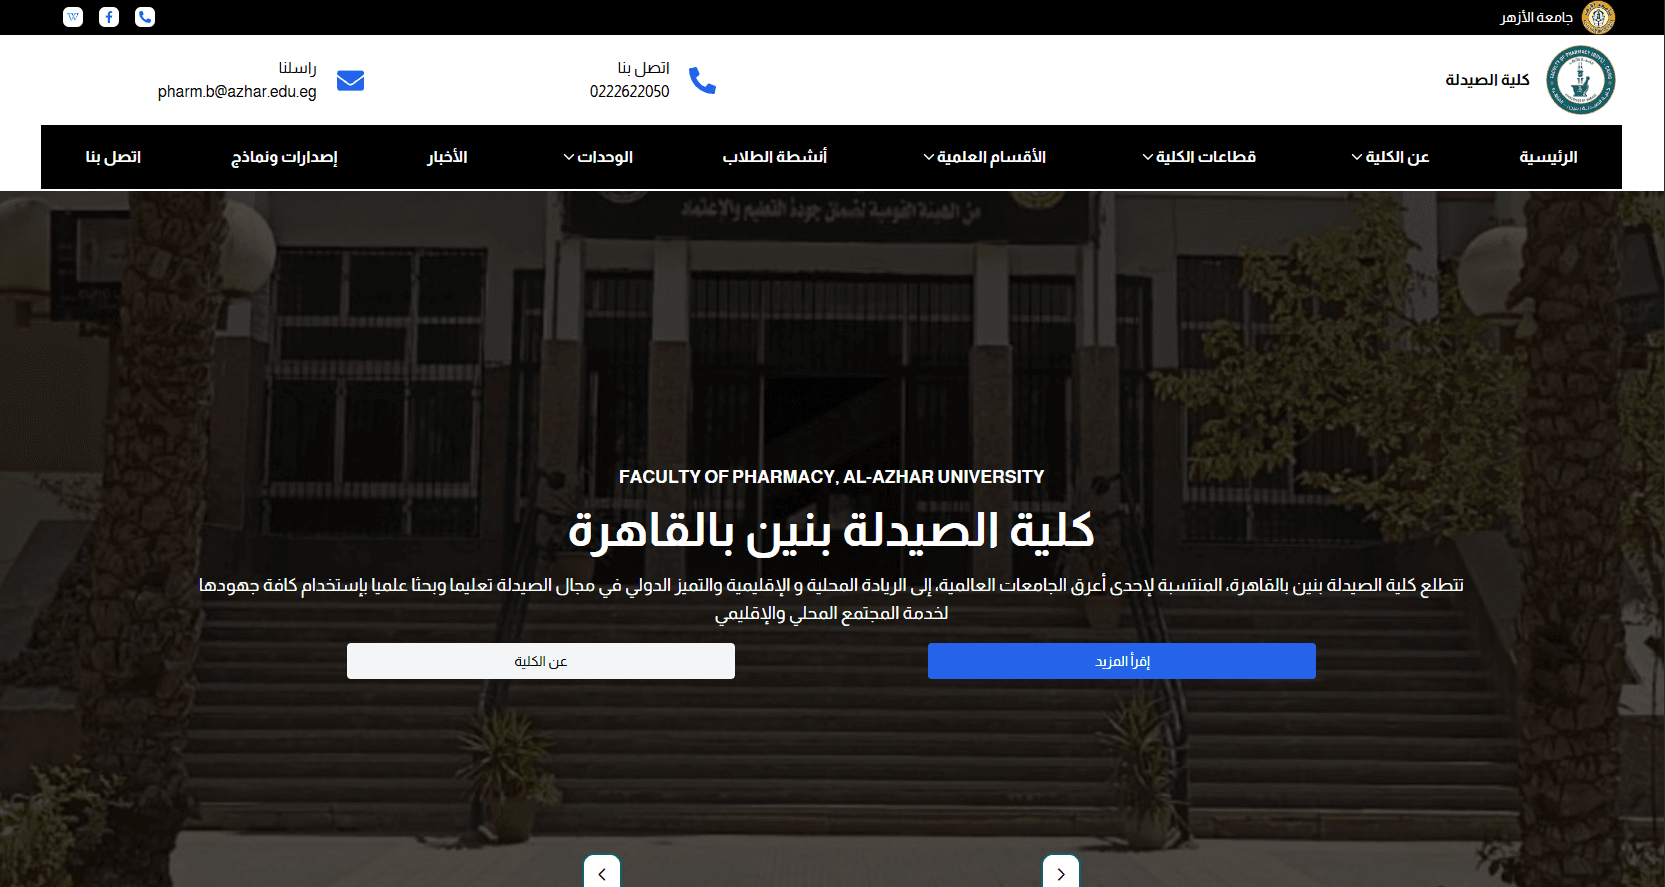This screenshot has width=1665, height=887.
Task: Go to next slide with right arrow
Action: (1061, 872)
